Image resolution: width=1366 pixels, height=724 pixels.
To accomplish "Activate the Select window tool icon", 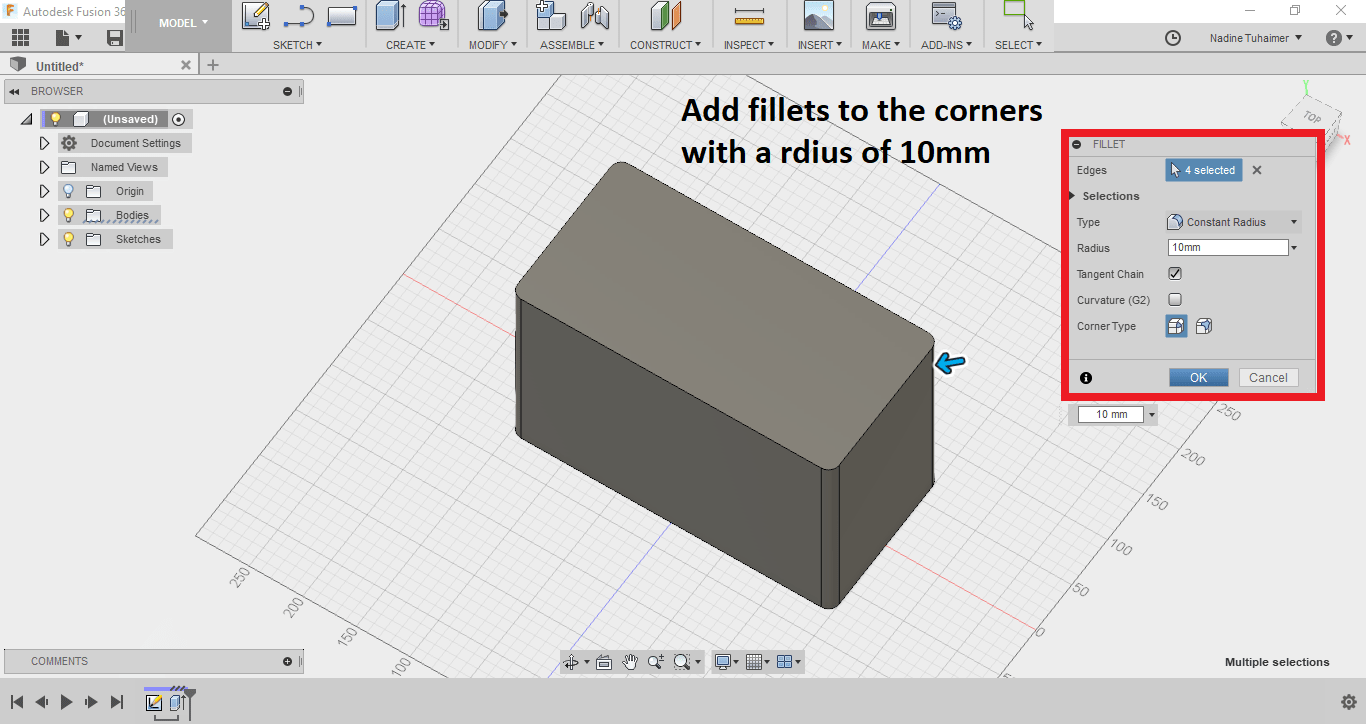I will coord(1018,15).
